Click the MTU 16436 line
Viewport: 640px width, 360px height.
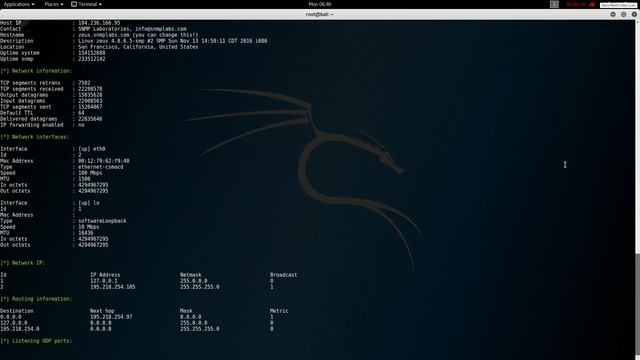click(x=47, y=233)
